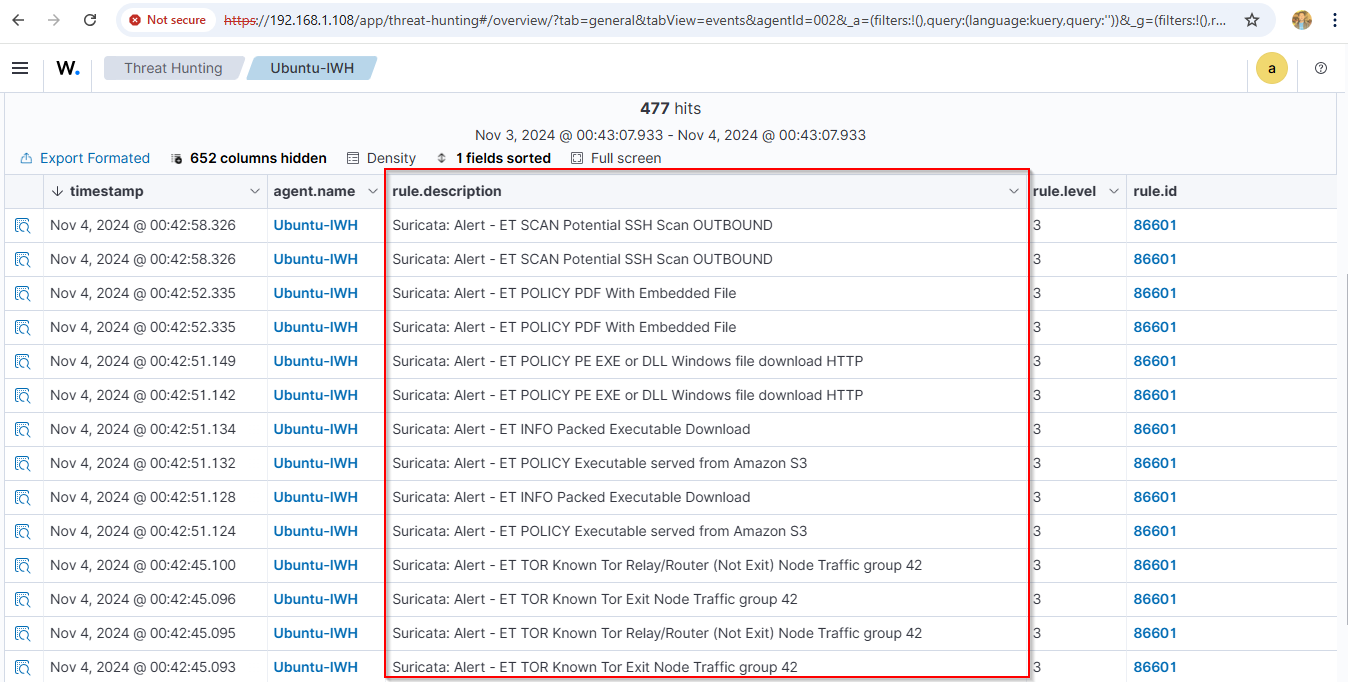Click the browser profile avatar icon
Screen dimensions: 1348x682
[x=1301, y=19]
